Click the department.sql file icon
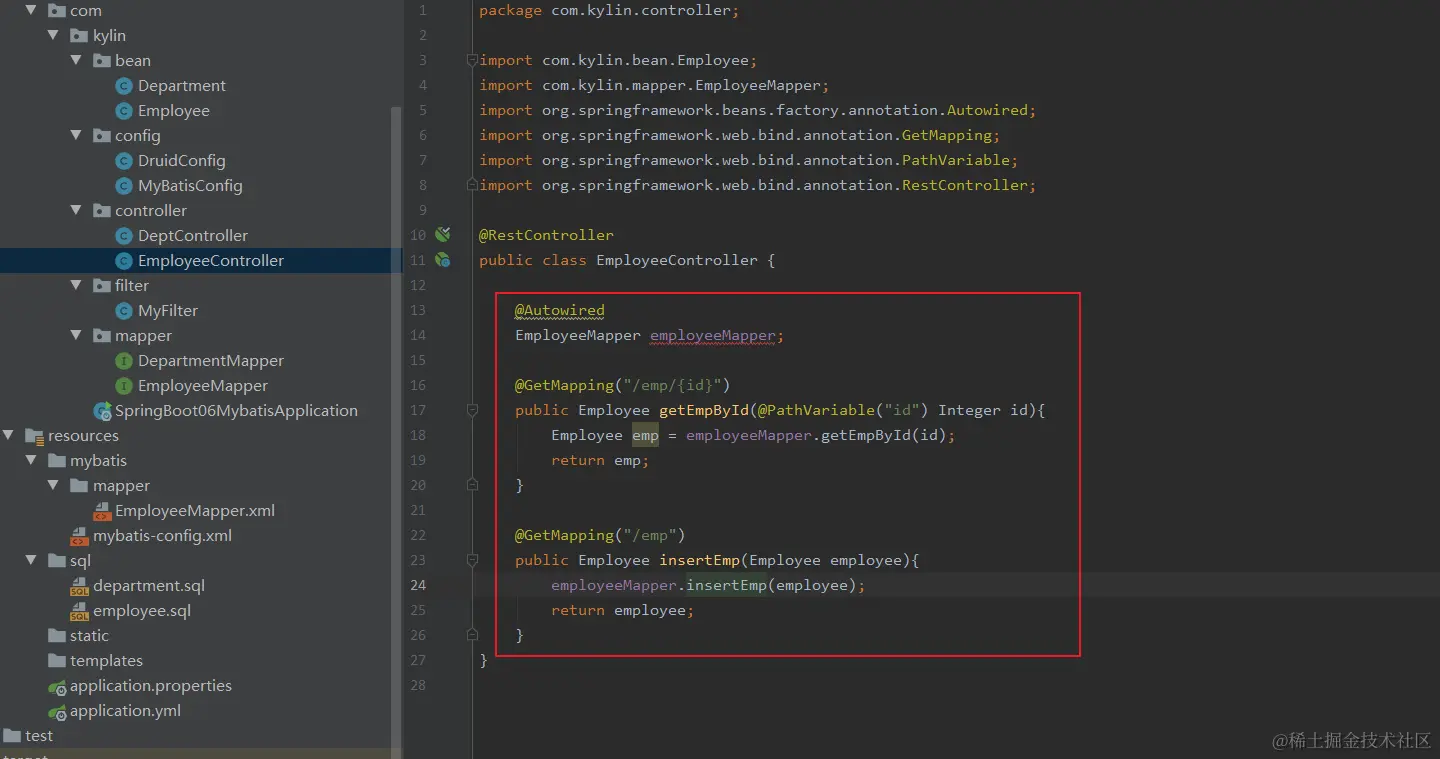This screenshot has height=759, width=1440. (x=79, y=587)
